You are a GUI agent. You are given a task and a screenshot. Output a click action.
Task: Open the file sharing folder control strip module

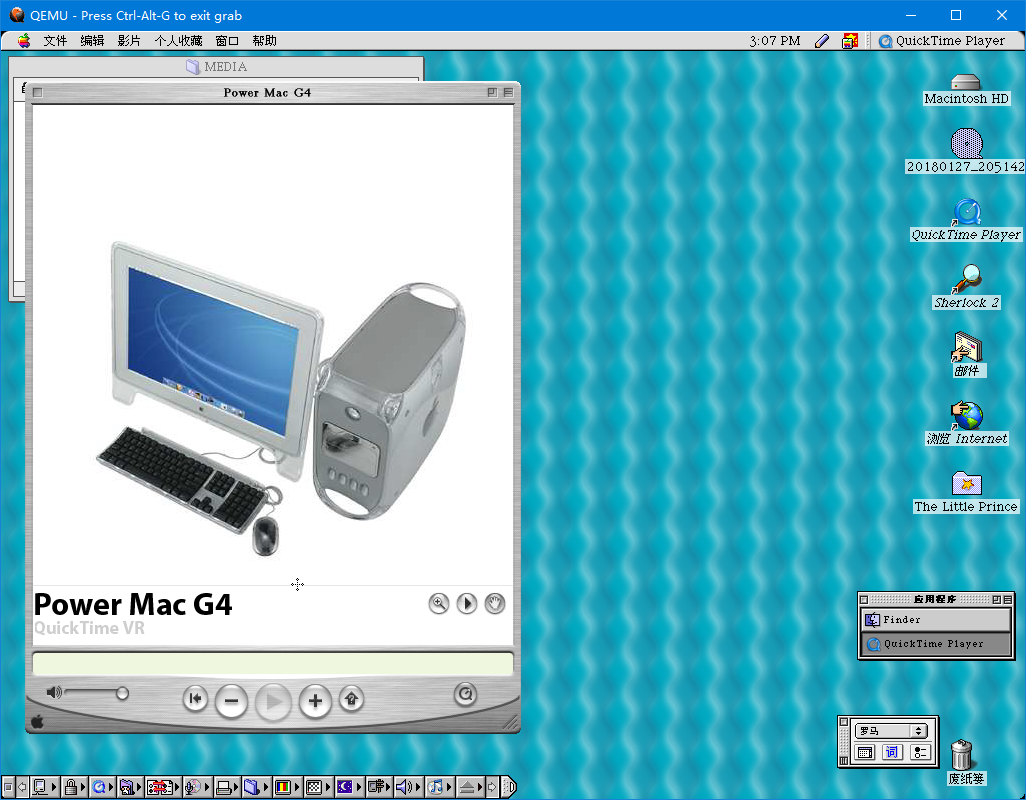coord(131,787)
